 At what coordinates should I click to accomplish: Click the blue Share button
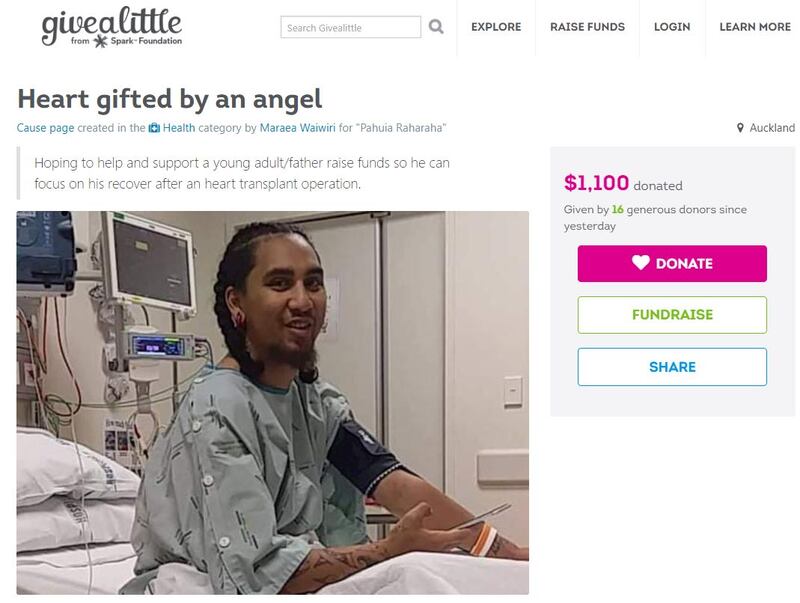[672, 367]
